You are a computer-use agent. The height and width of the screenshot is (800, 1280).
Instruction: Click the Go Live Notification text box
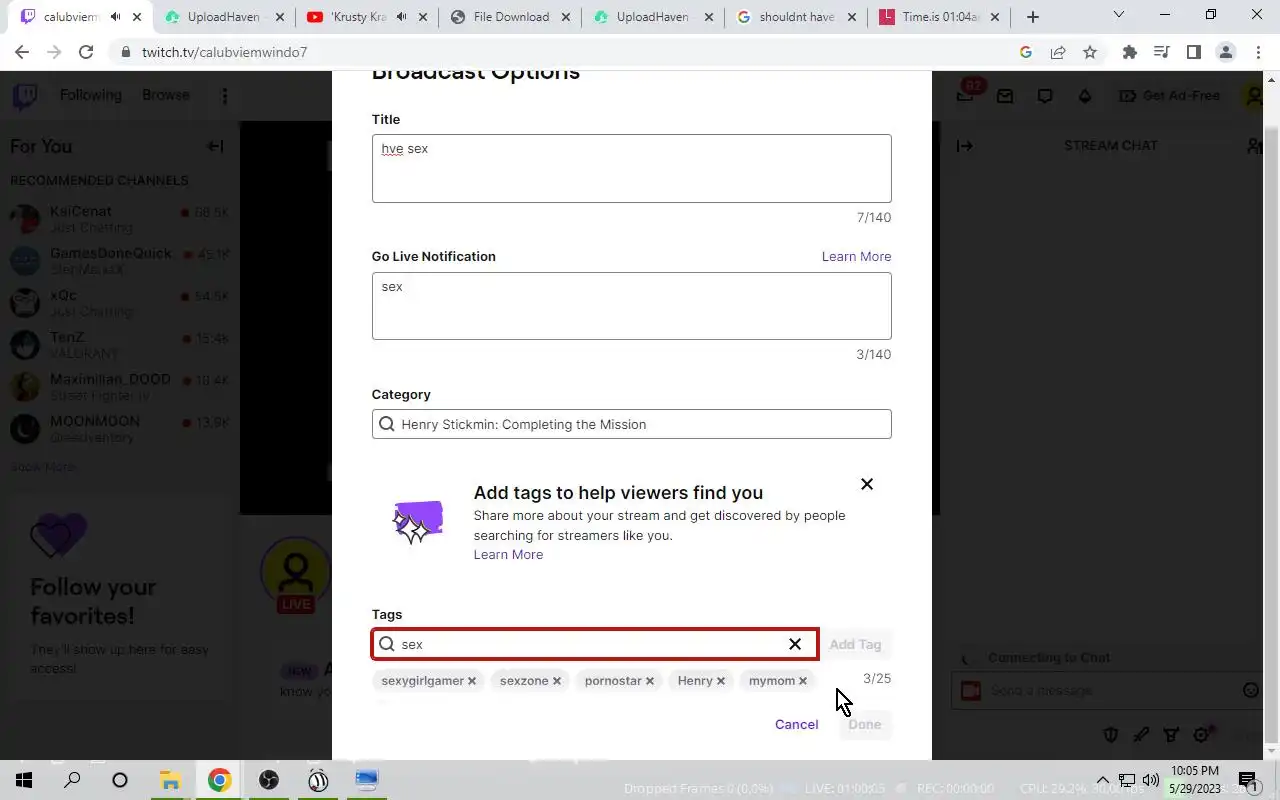point(631,306)
